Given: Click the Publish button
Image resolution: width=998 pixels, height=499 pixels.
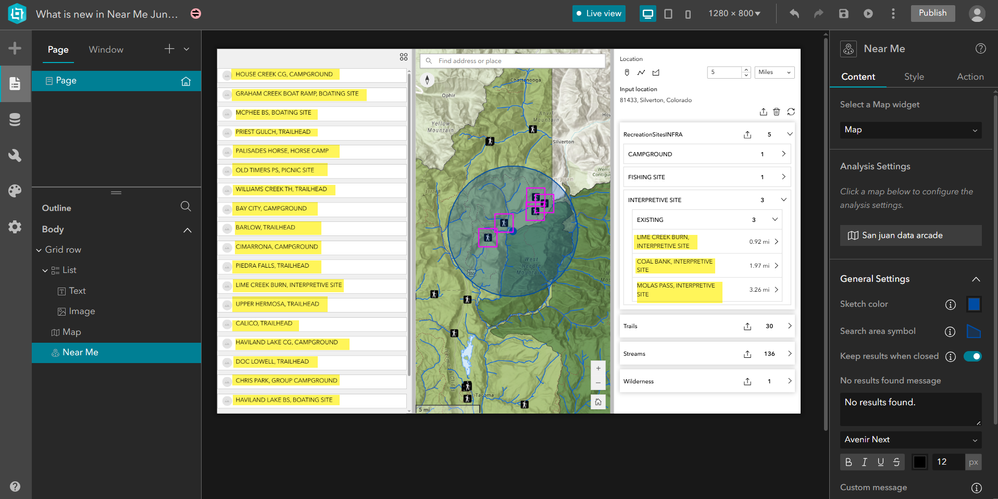Looking at the screenshot, I should coord(932,13).
